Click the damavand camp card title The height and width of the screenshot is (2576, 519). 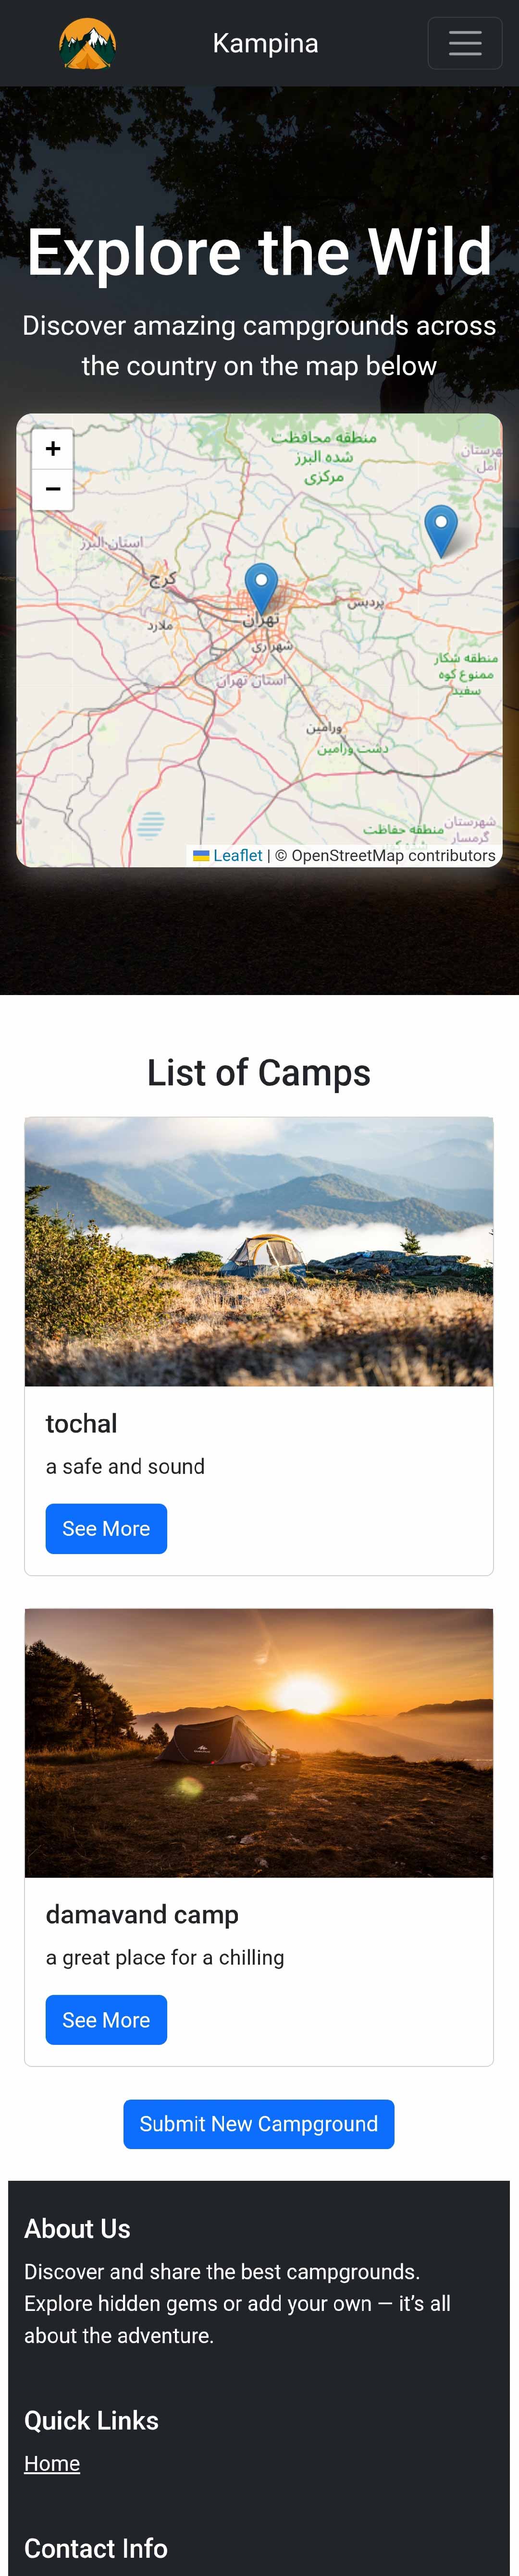(x=142, y=1914)
